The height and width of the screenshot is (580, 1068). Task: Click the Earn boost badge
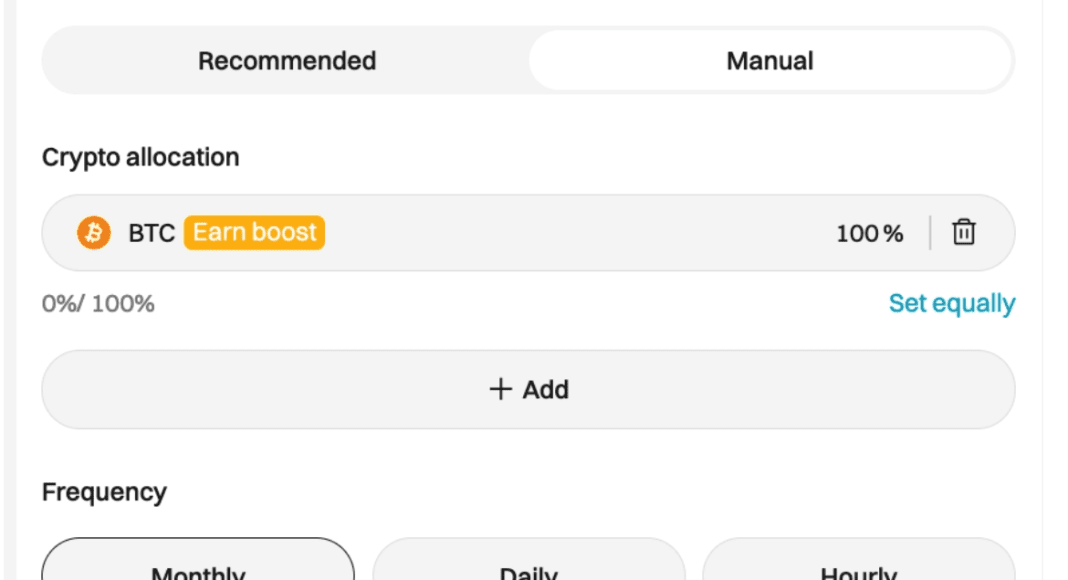[x=254, y=233]
